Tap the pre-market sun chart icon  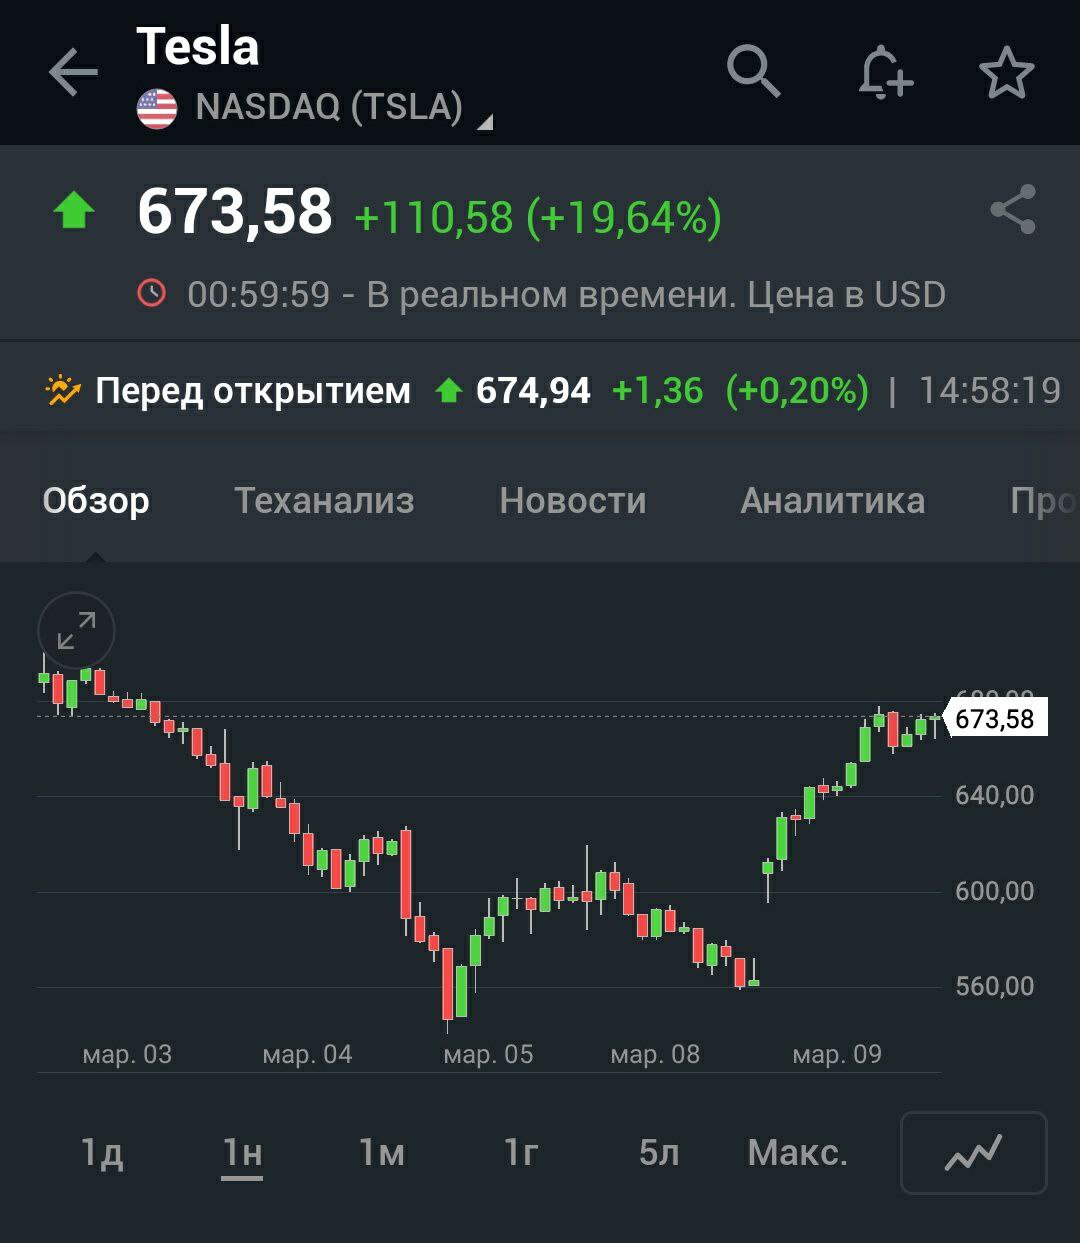pos(63,391)
